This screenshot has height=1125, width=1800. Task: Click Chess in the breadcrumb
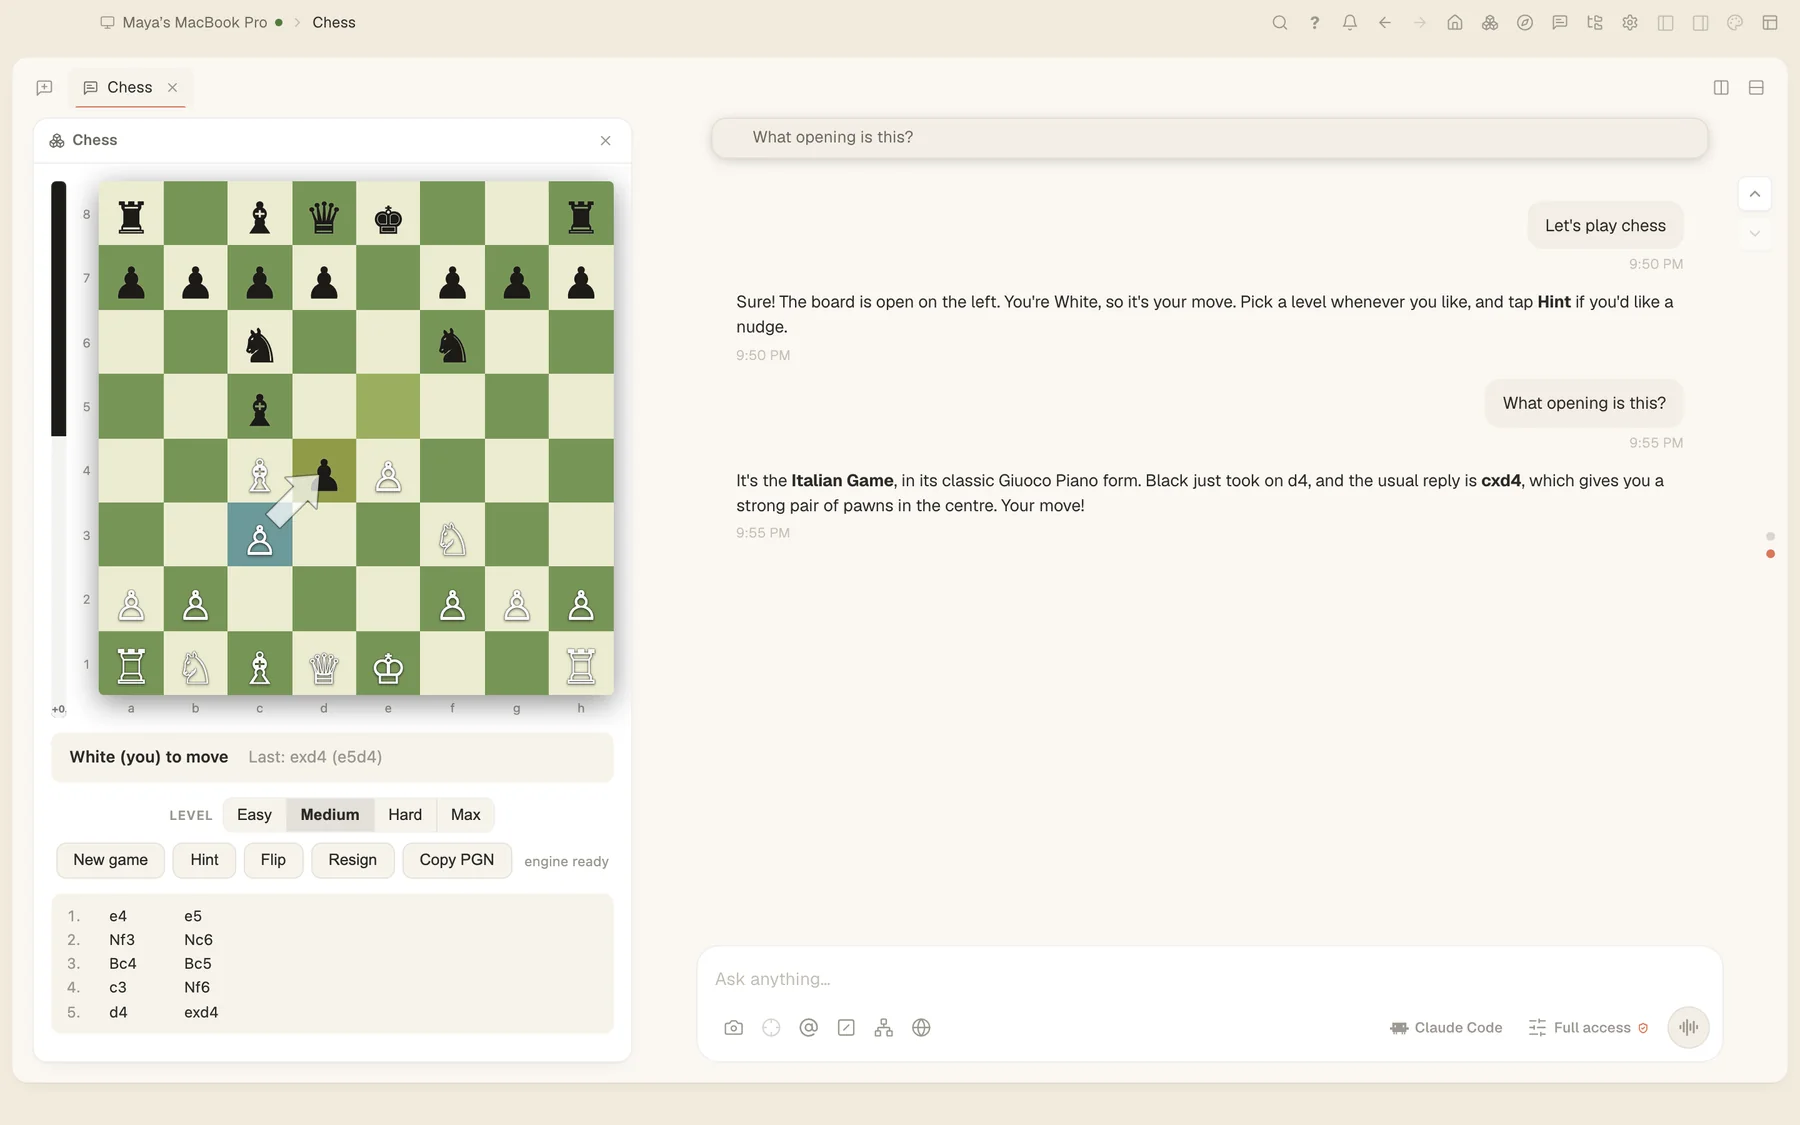point(333,22)
